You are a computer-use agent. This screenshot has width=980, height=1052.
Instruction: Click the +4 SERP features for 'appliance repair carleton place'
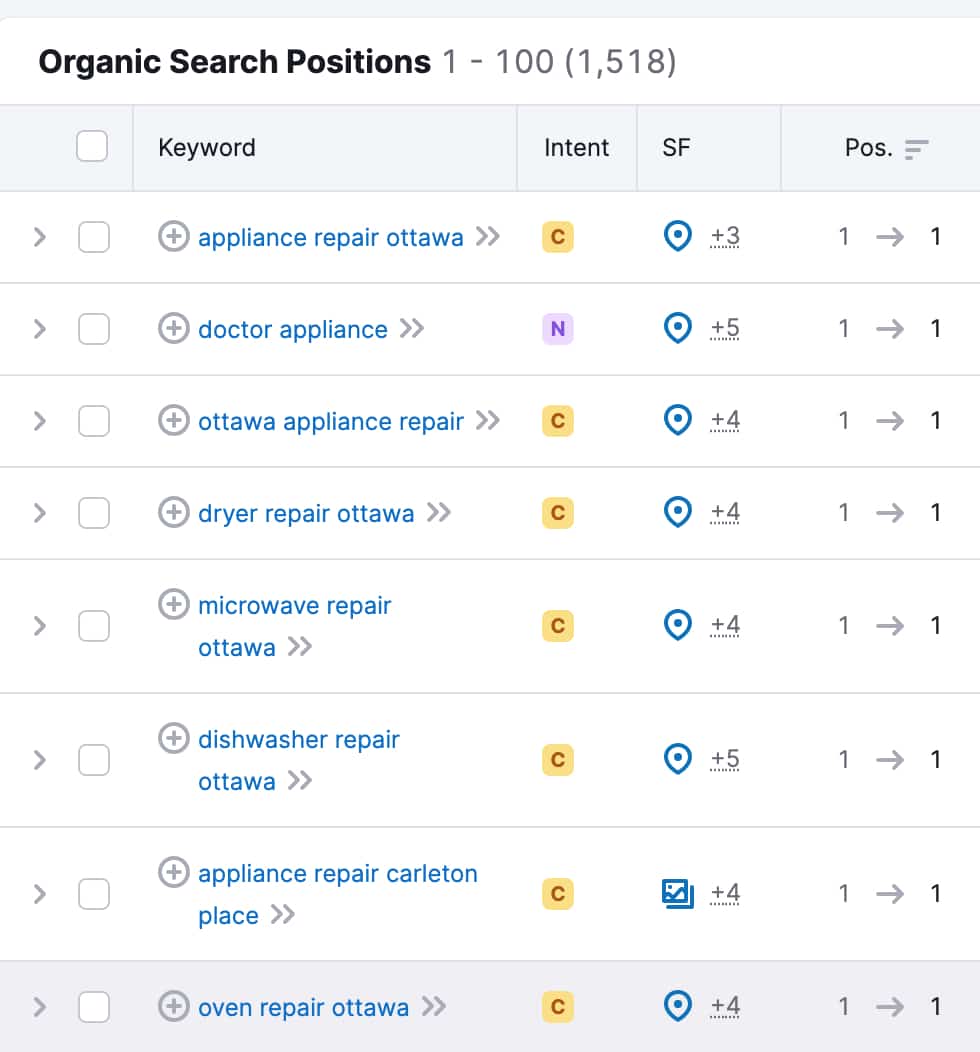725,893
